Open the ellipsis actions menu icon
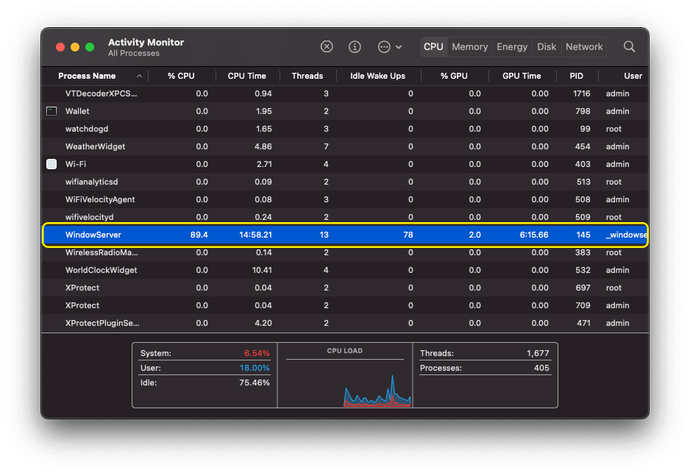Screen dimensions: 690x473 384,47
